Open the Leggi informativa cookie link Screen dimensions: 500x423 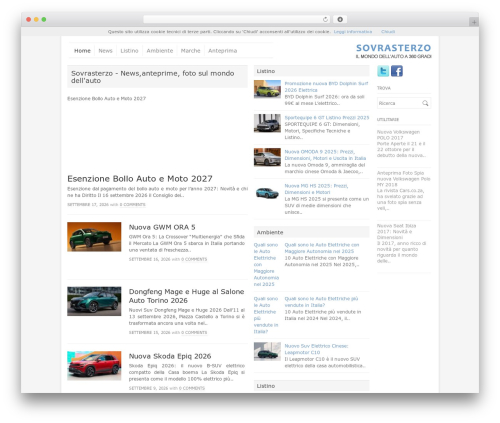(x=353, y=32)
